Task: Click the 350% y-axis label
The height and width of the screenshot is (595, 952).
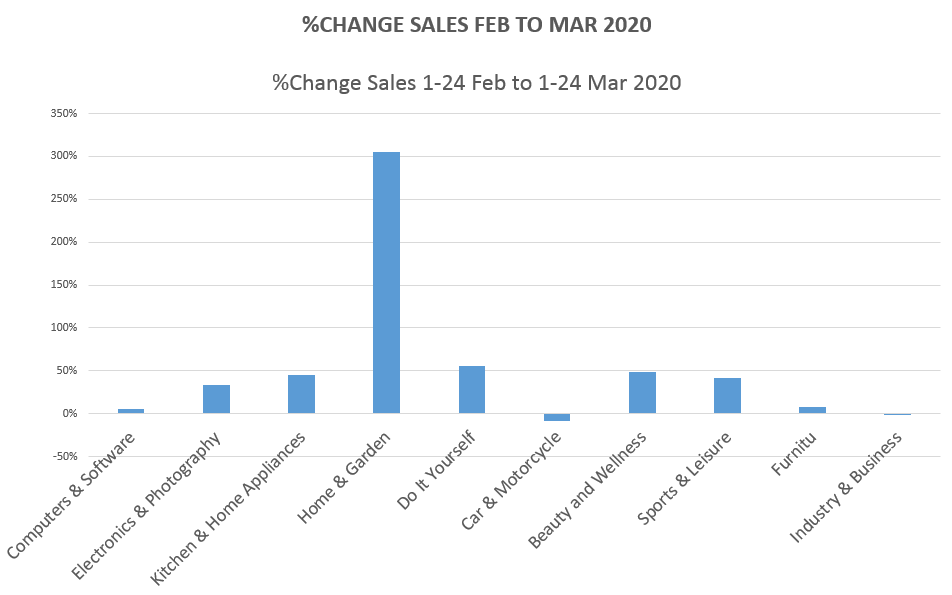Action: pyautogui.click(x=63, y=113)
